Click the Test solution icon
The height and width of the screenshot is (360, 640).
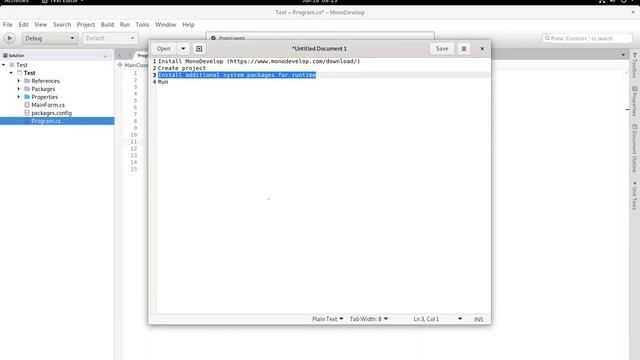pyautogui.click(x=12, y=65)
